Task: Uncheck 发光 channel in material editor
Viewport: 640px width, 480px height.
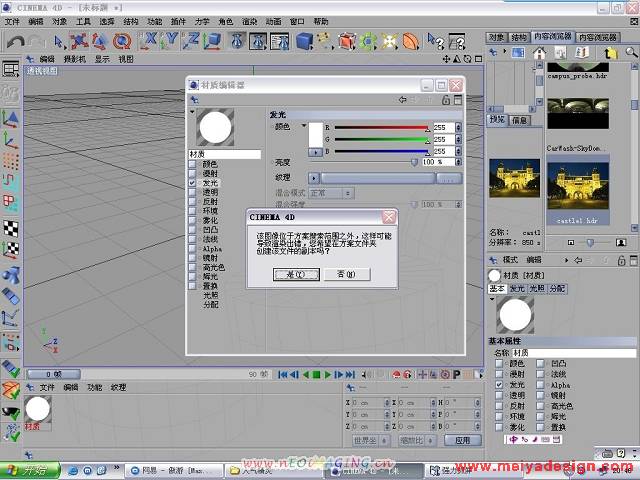Action: pyautogui.click(x=192, y=183)
